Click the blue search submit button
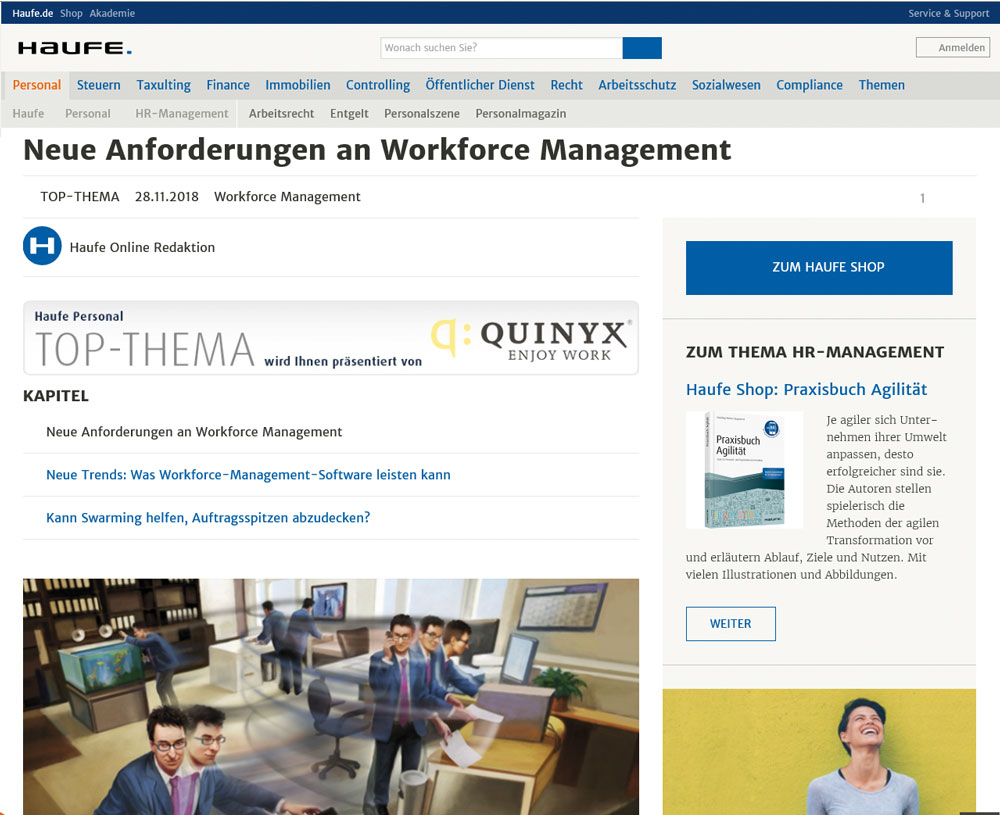1000x815 pixels. tap(641, 48)
